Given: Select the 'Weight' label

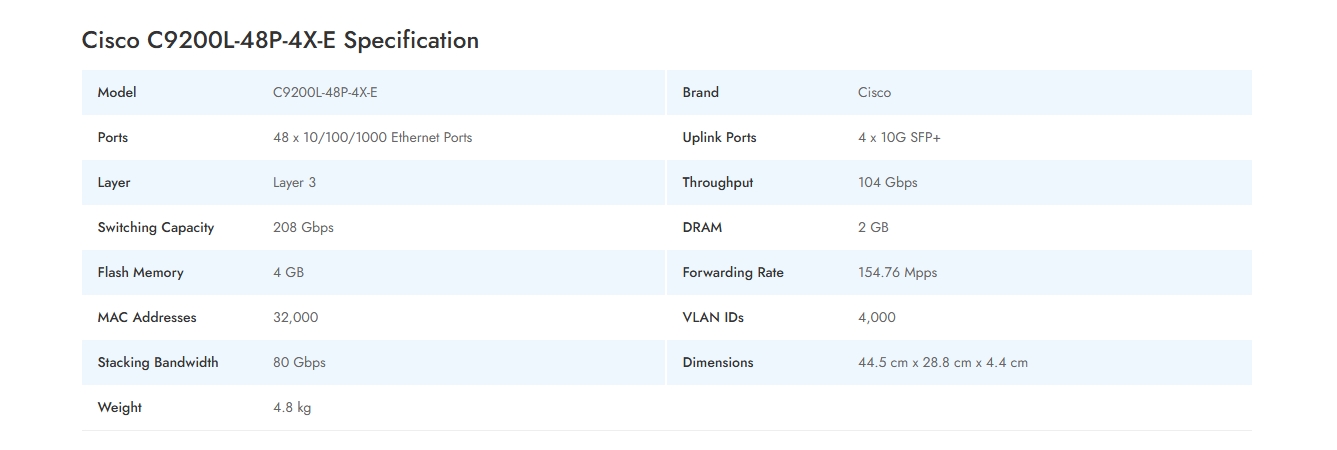Looking at the screenshot, I should [x=119, y=407].
